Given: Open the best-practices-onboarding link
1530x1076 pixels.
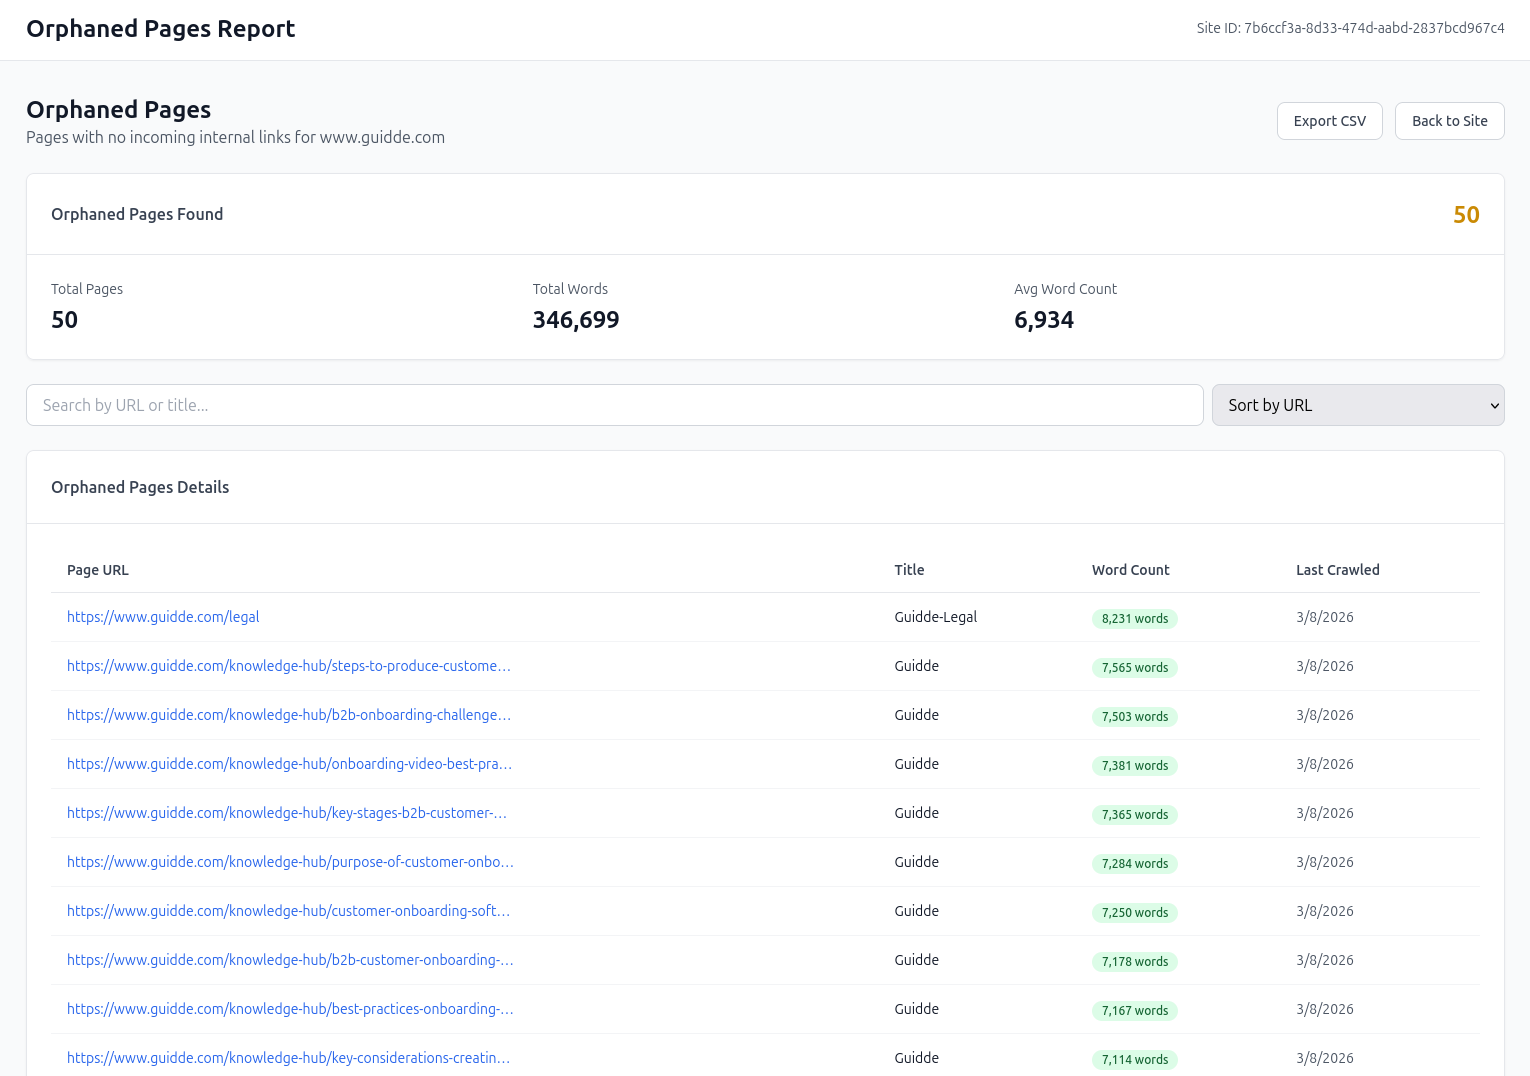Looking at the screenshot, I should [290, 1009].
